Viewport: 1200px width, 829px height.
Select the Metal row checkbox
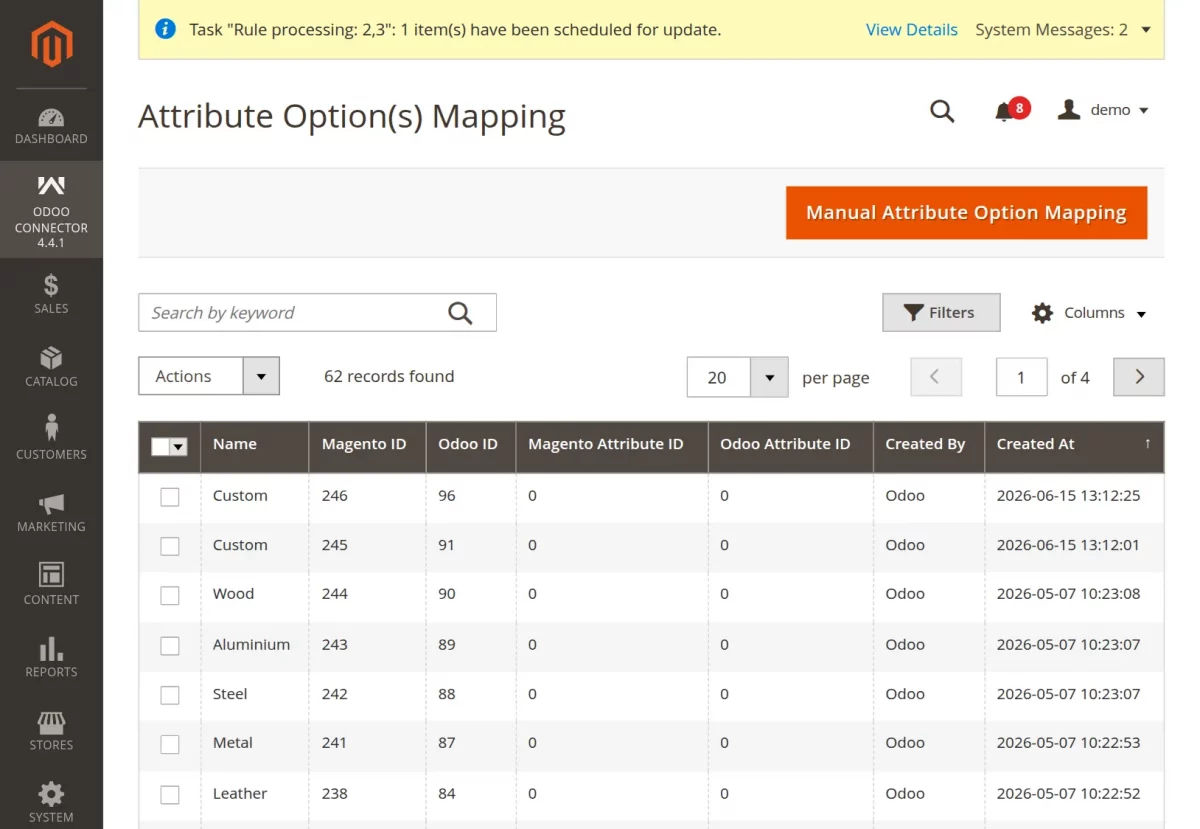coord(170,744)
